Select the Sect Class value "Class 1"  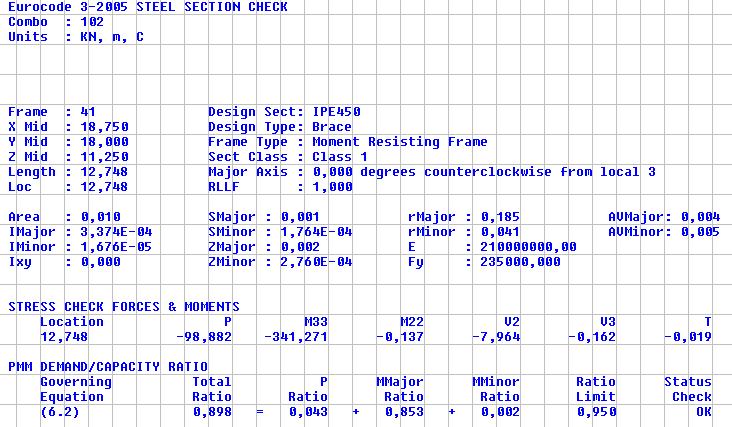click(x=340, y=157)
